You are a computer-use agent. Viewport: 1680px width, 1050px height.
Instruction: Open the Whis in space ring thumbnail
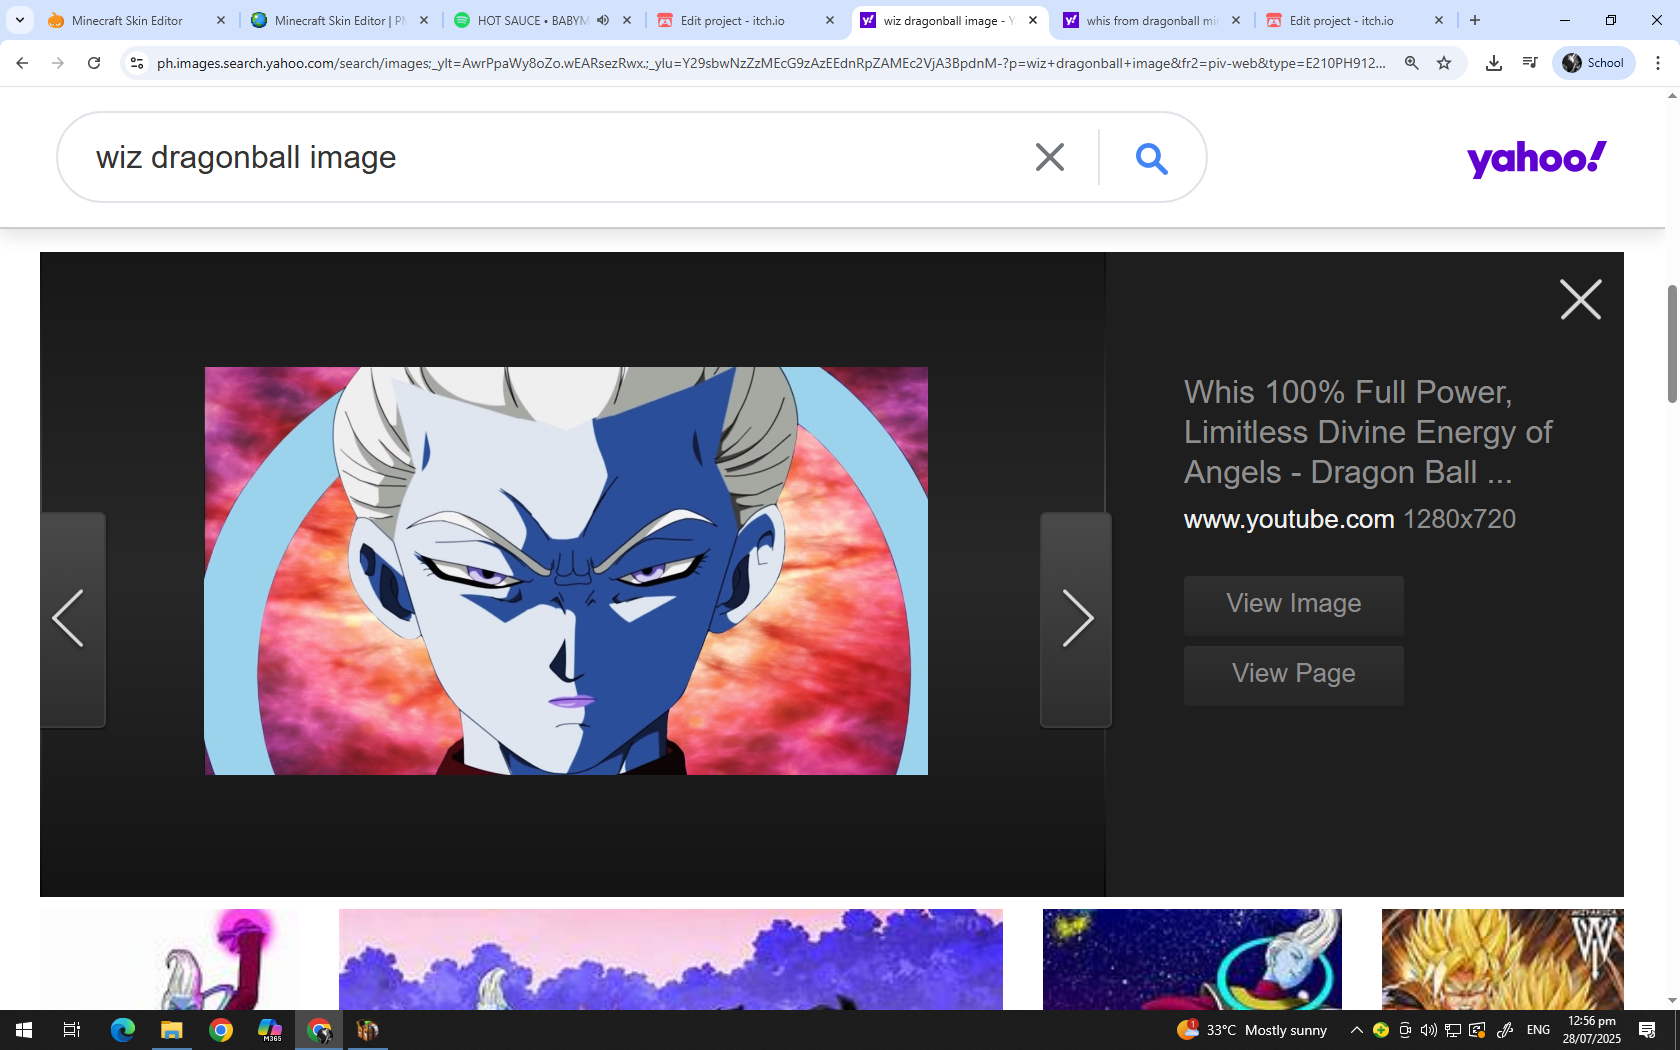pos(1192,959)
